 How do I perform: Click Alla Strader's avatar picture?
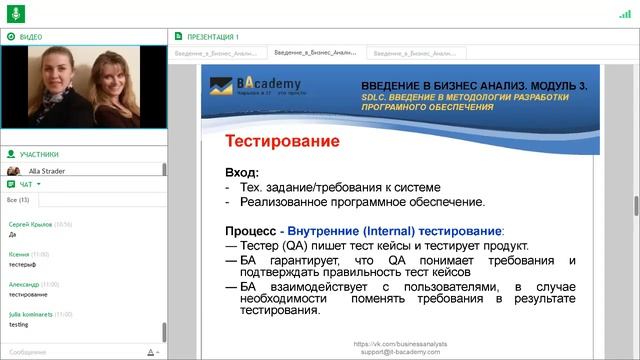(x=14, y=171)
